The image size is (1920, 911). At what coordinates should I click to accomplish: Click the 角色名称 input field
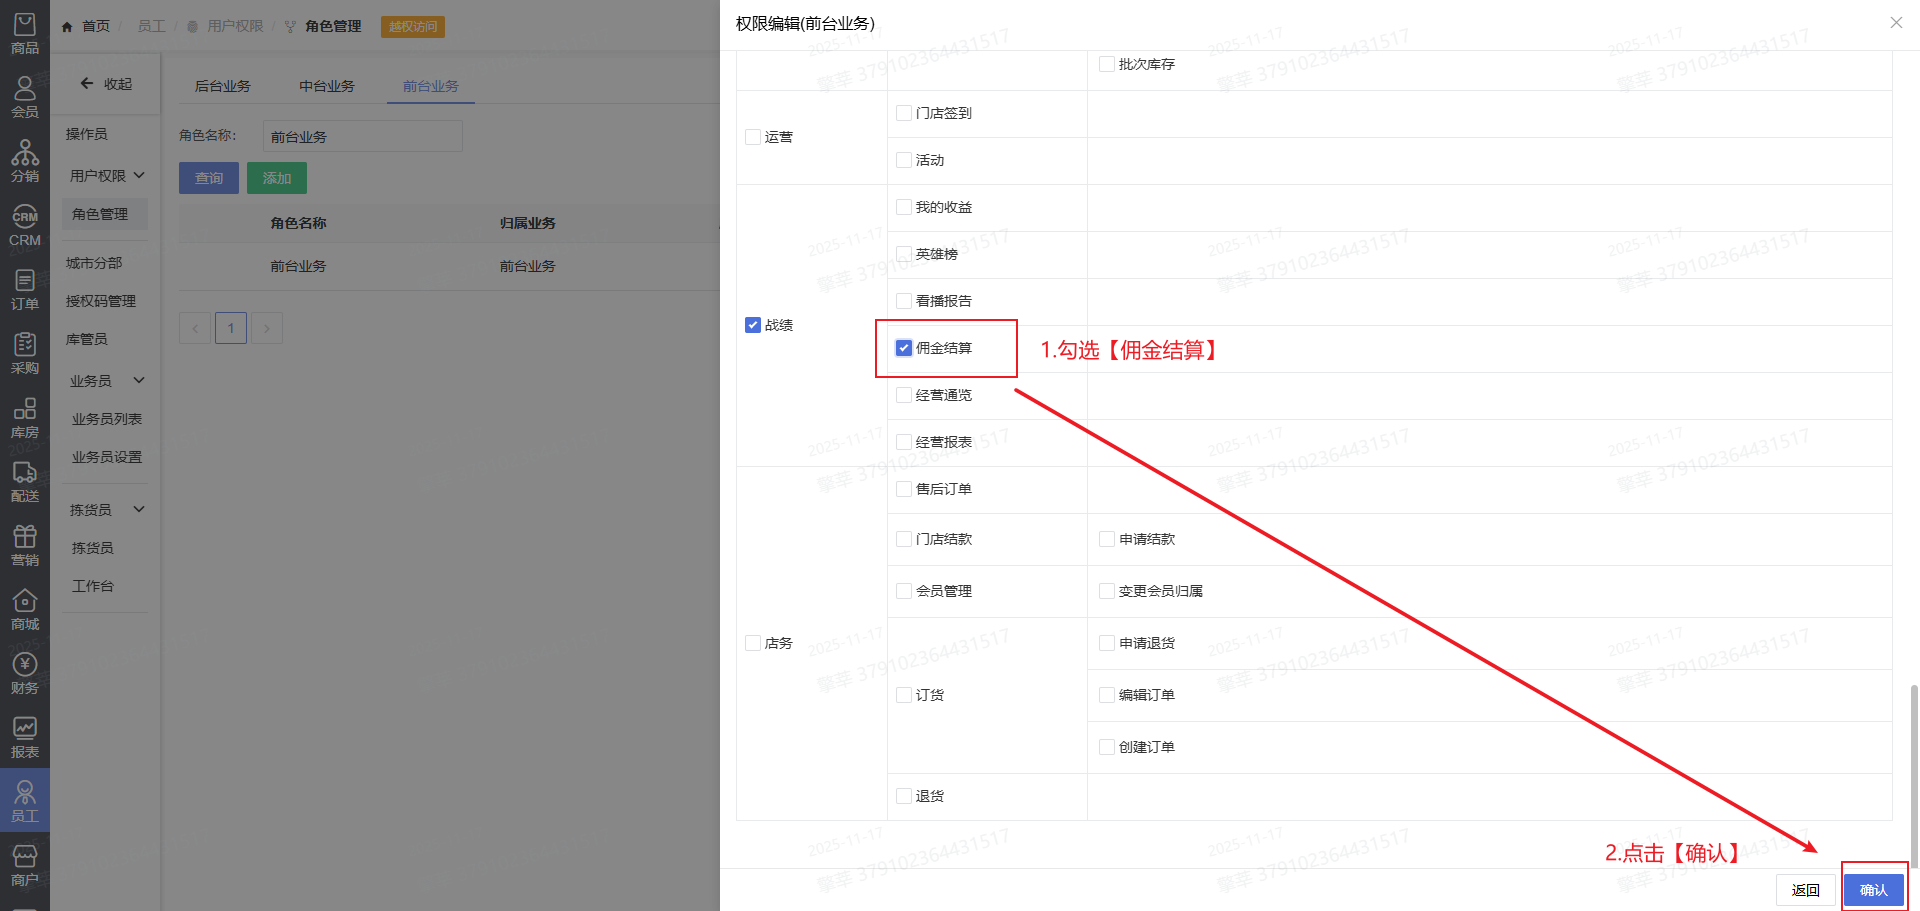[362, 137]
